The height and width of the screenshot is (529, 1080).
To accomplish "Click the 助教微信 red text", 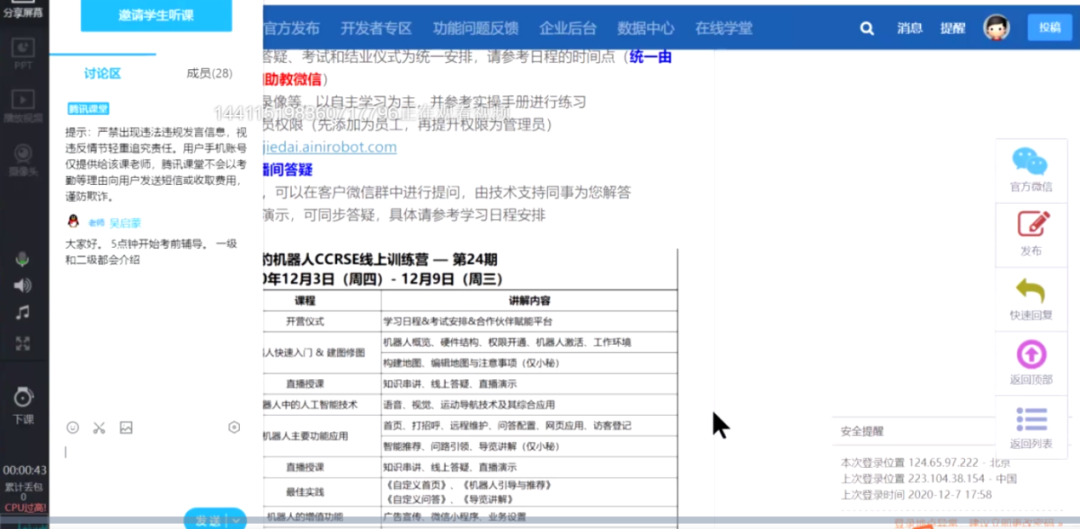I will coord(292,79).
